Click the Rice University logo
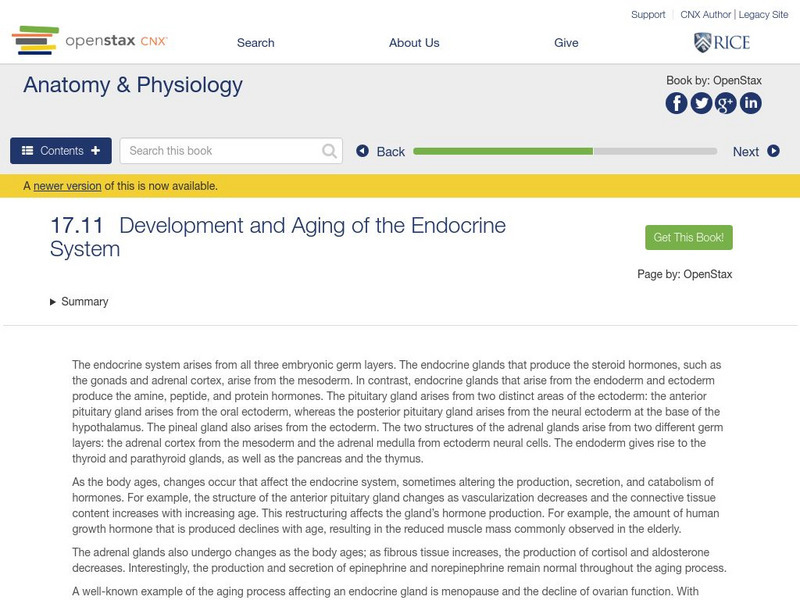This screenshot has width=800, height=600. pos(721,42)
